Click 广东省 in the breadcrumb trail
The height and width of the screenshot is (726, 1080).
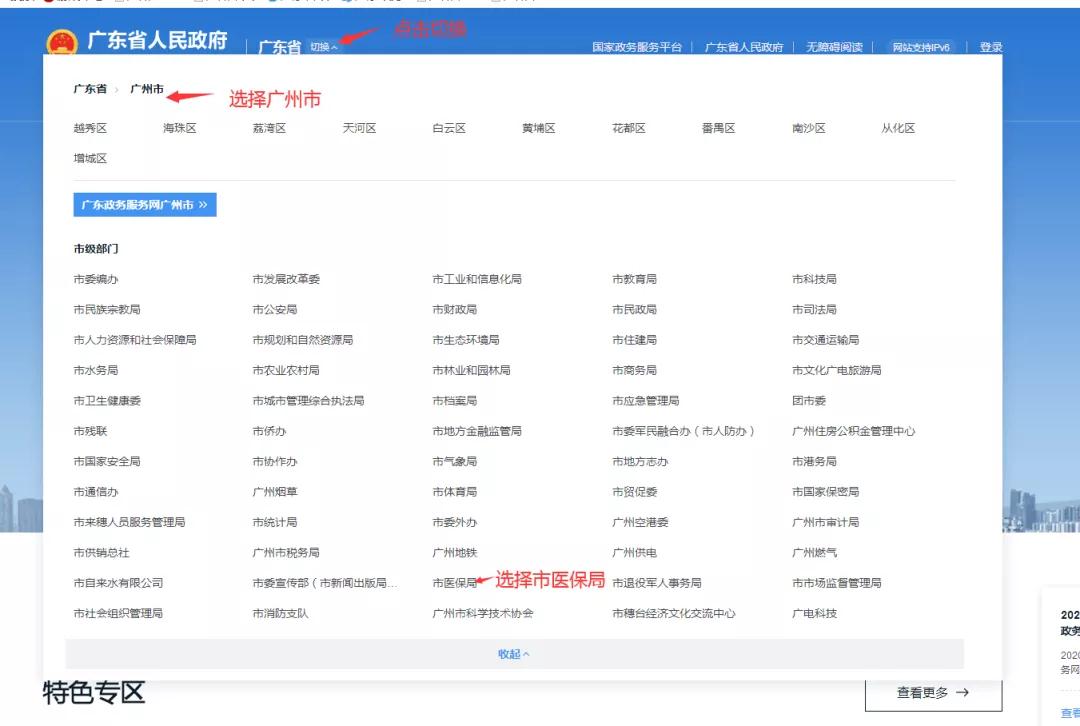click(87, 89)
